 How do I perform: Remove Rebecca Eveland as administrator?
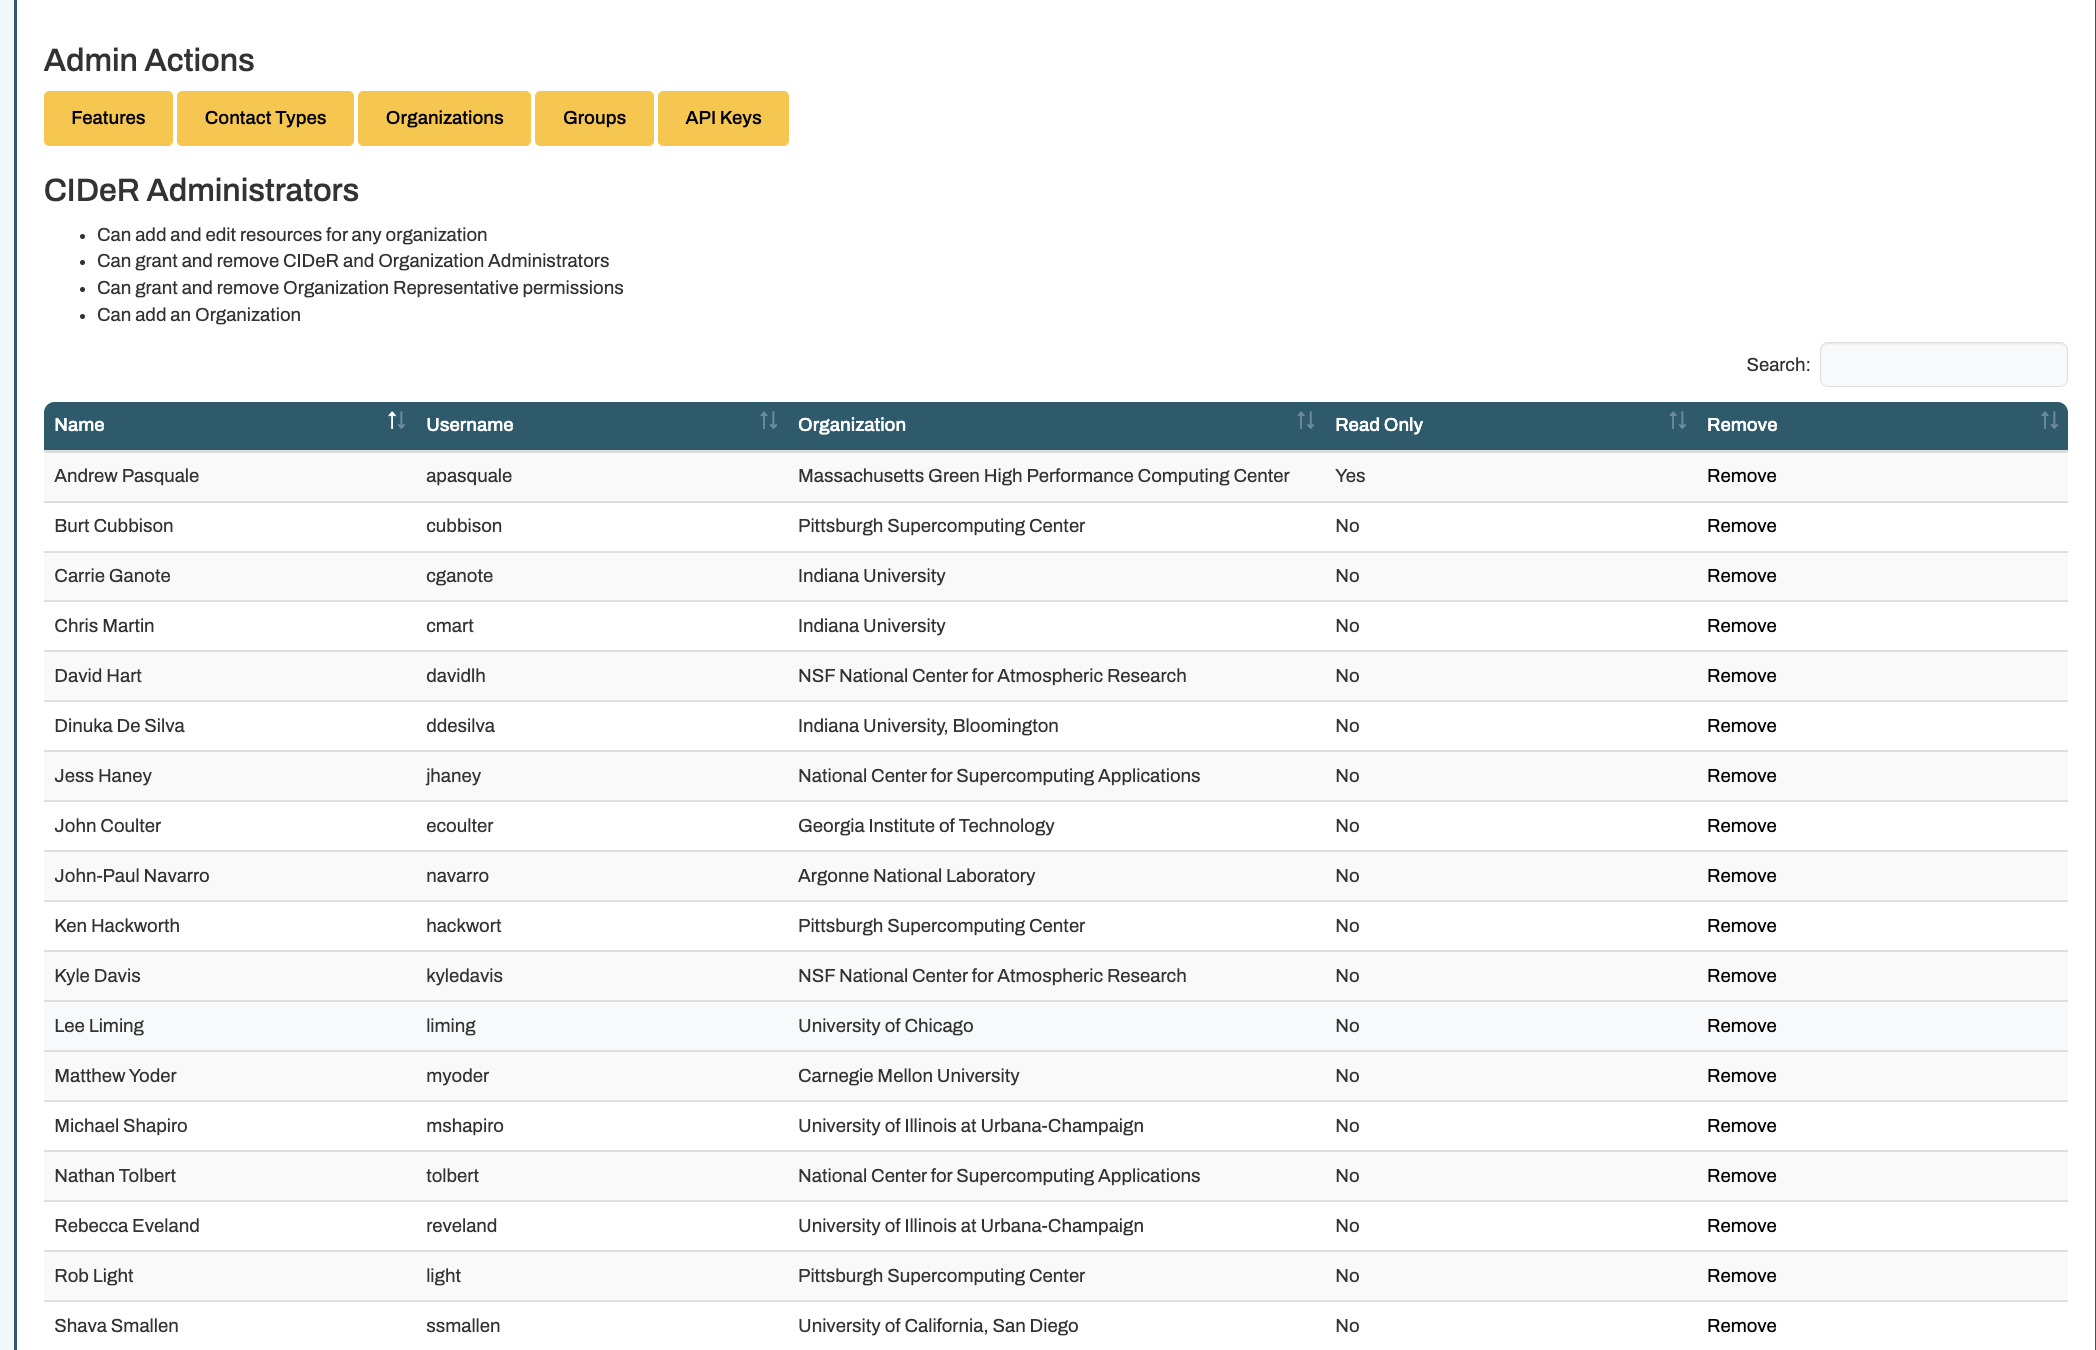(1741, 1226)
